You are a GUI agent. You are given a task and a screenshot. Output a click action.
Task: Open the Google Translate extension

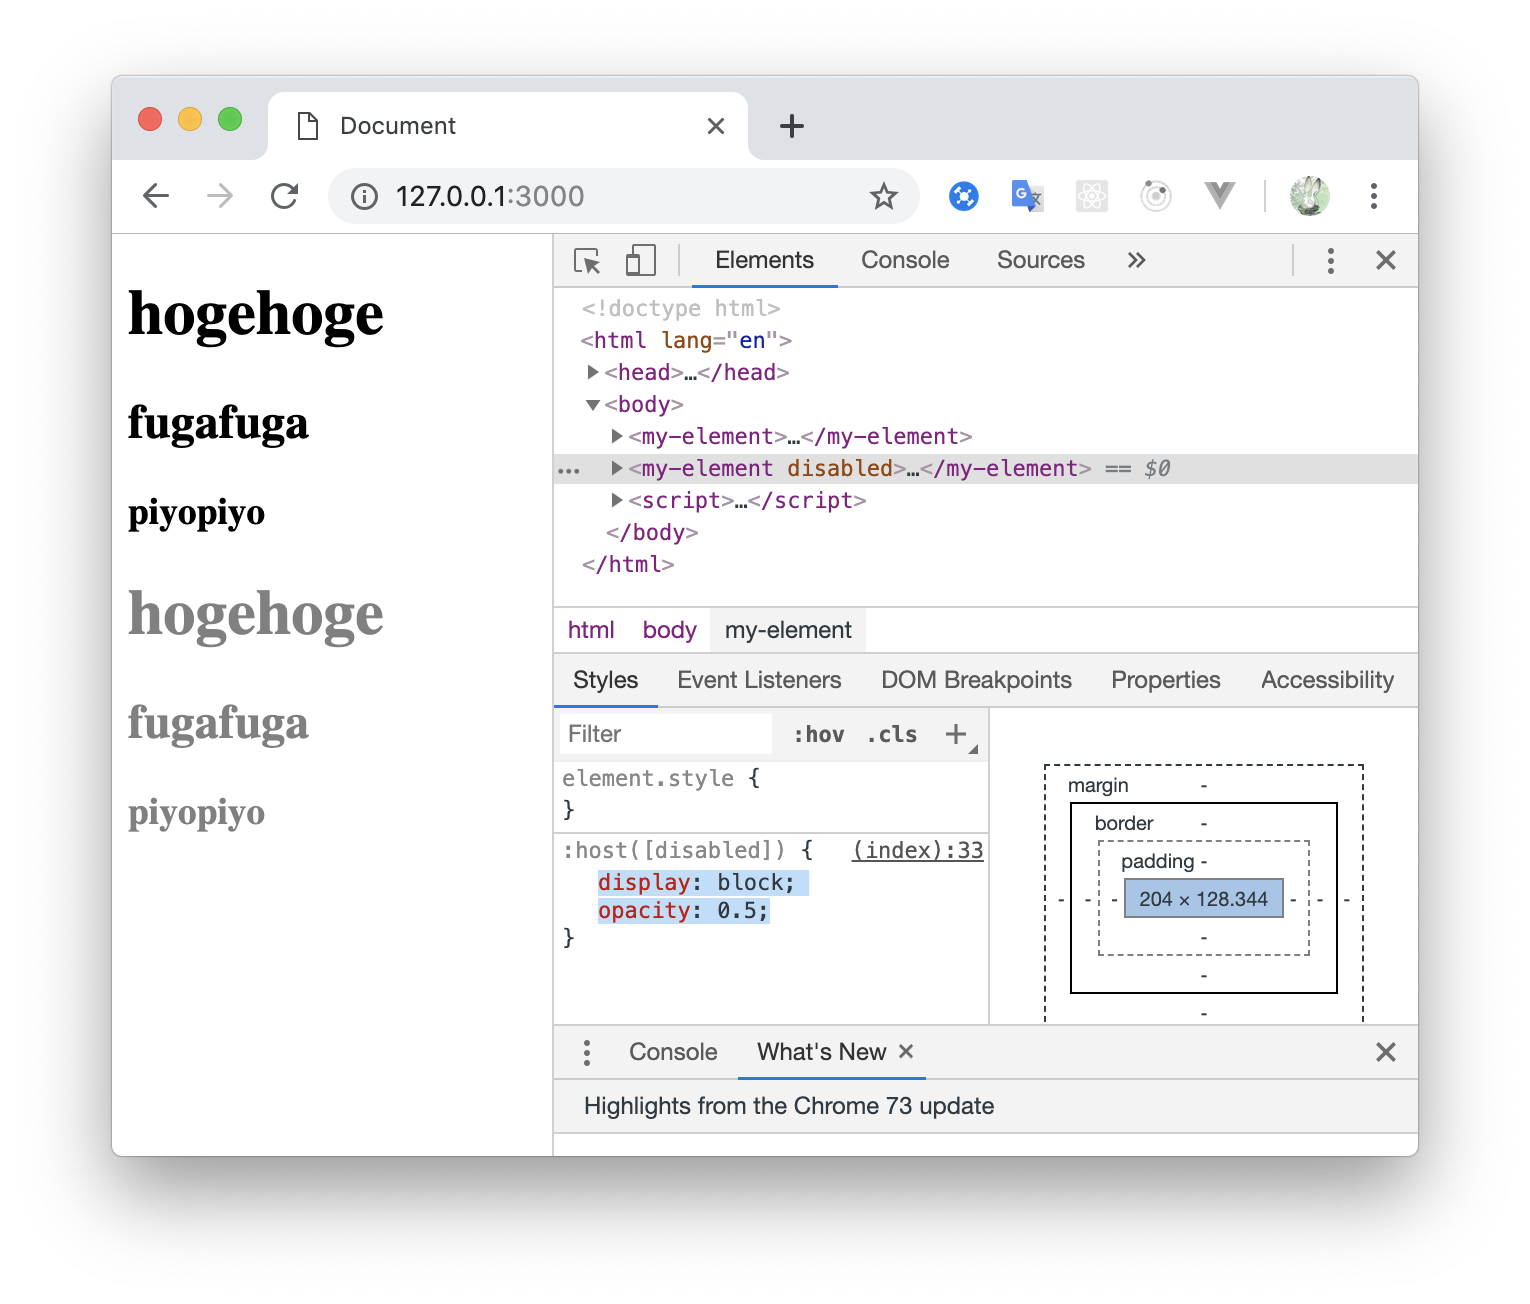coord(1027,196)
